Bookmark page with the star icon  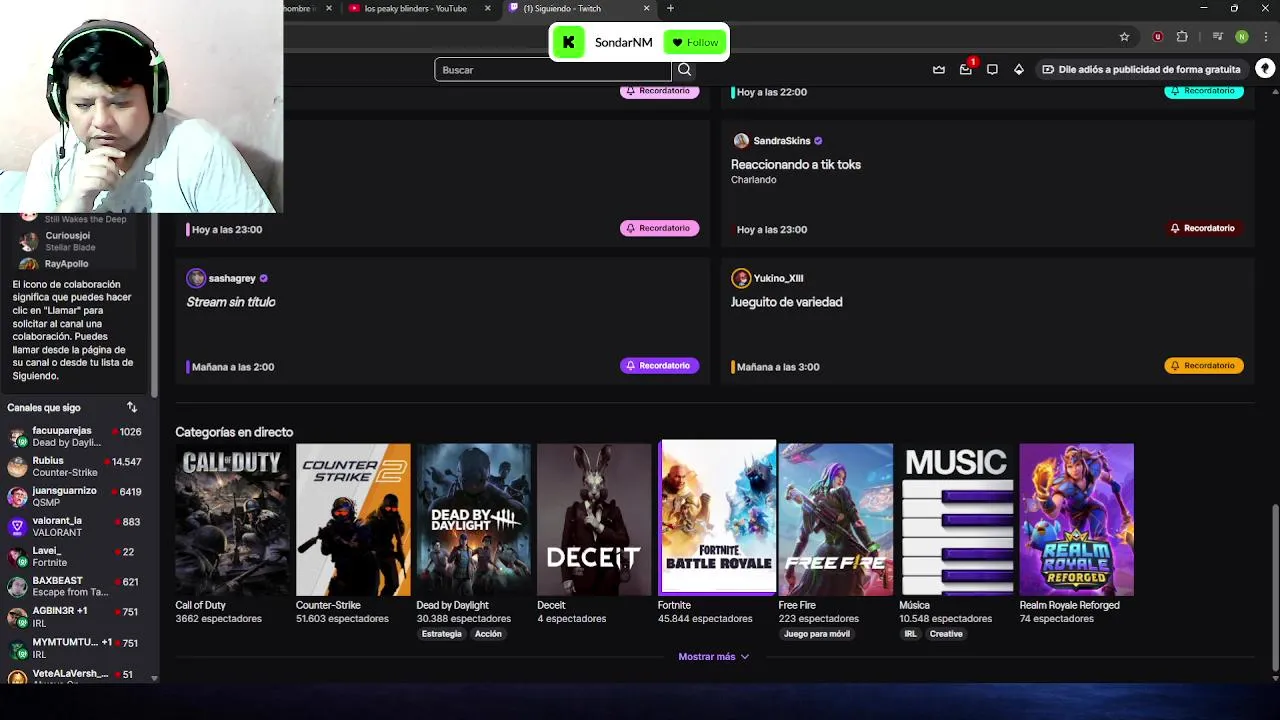tap(1124, 37)
